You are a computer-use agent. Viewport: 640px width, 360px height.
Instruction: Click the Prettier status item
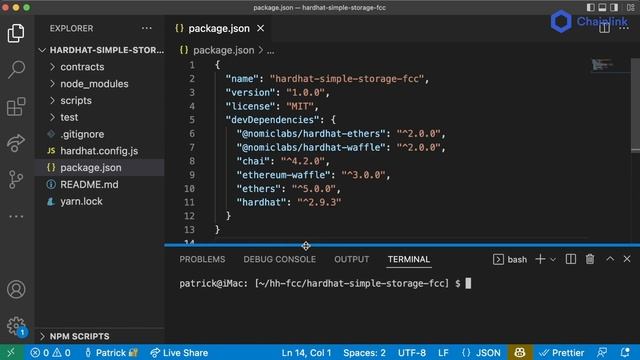(x=561, y=353)
